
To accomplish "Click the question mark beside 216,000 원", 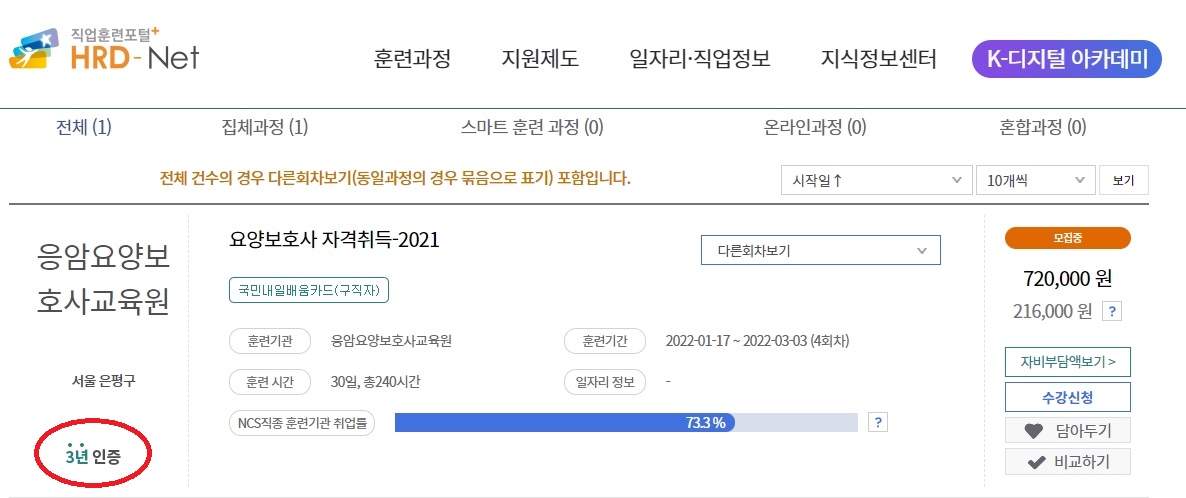I will coord(1111,312).
